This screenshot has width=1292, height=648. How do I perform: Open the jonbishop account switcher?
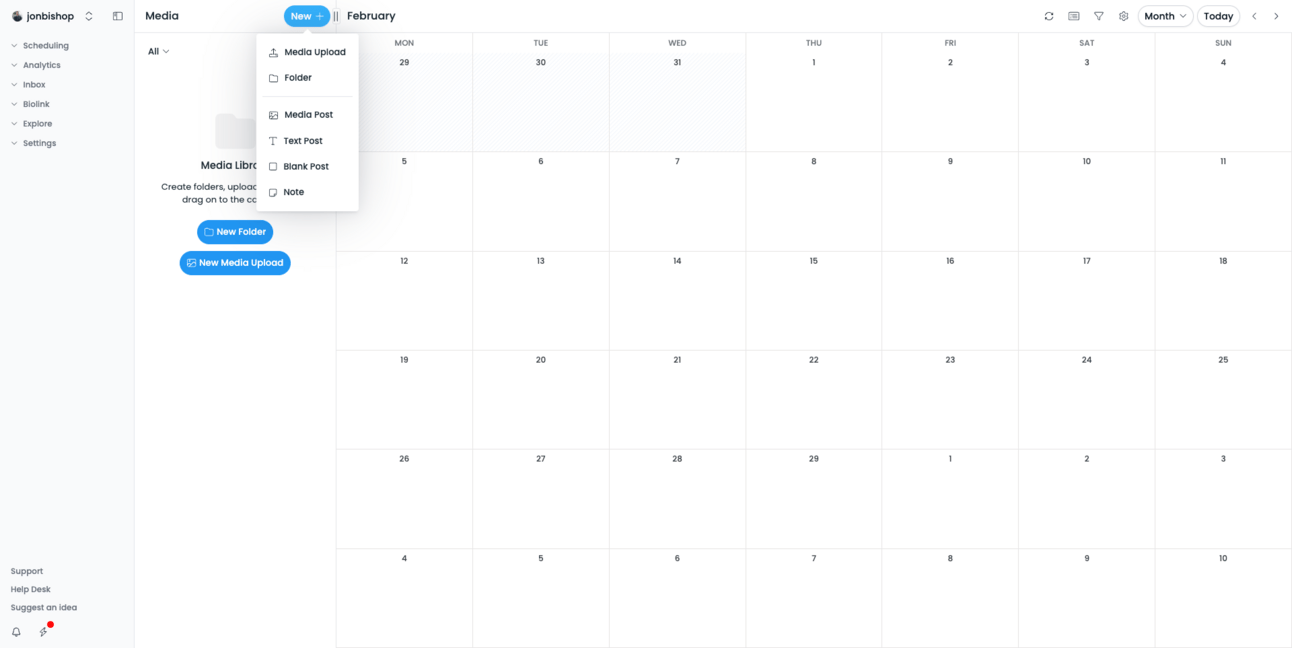(53, 16)
